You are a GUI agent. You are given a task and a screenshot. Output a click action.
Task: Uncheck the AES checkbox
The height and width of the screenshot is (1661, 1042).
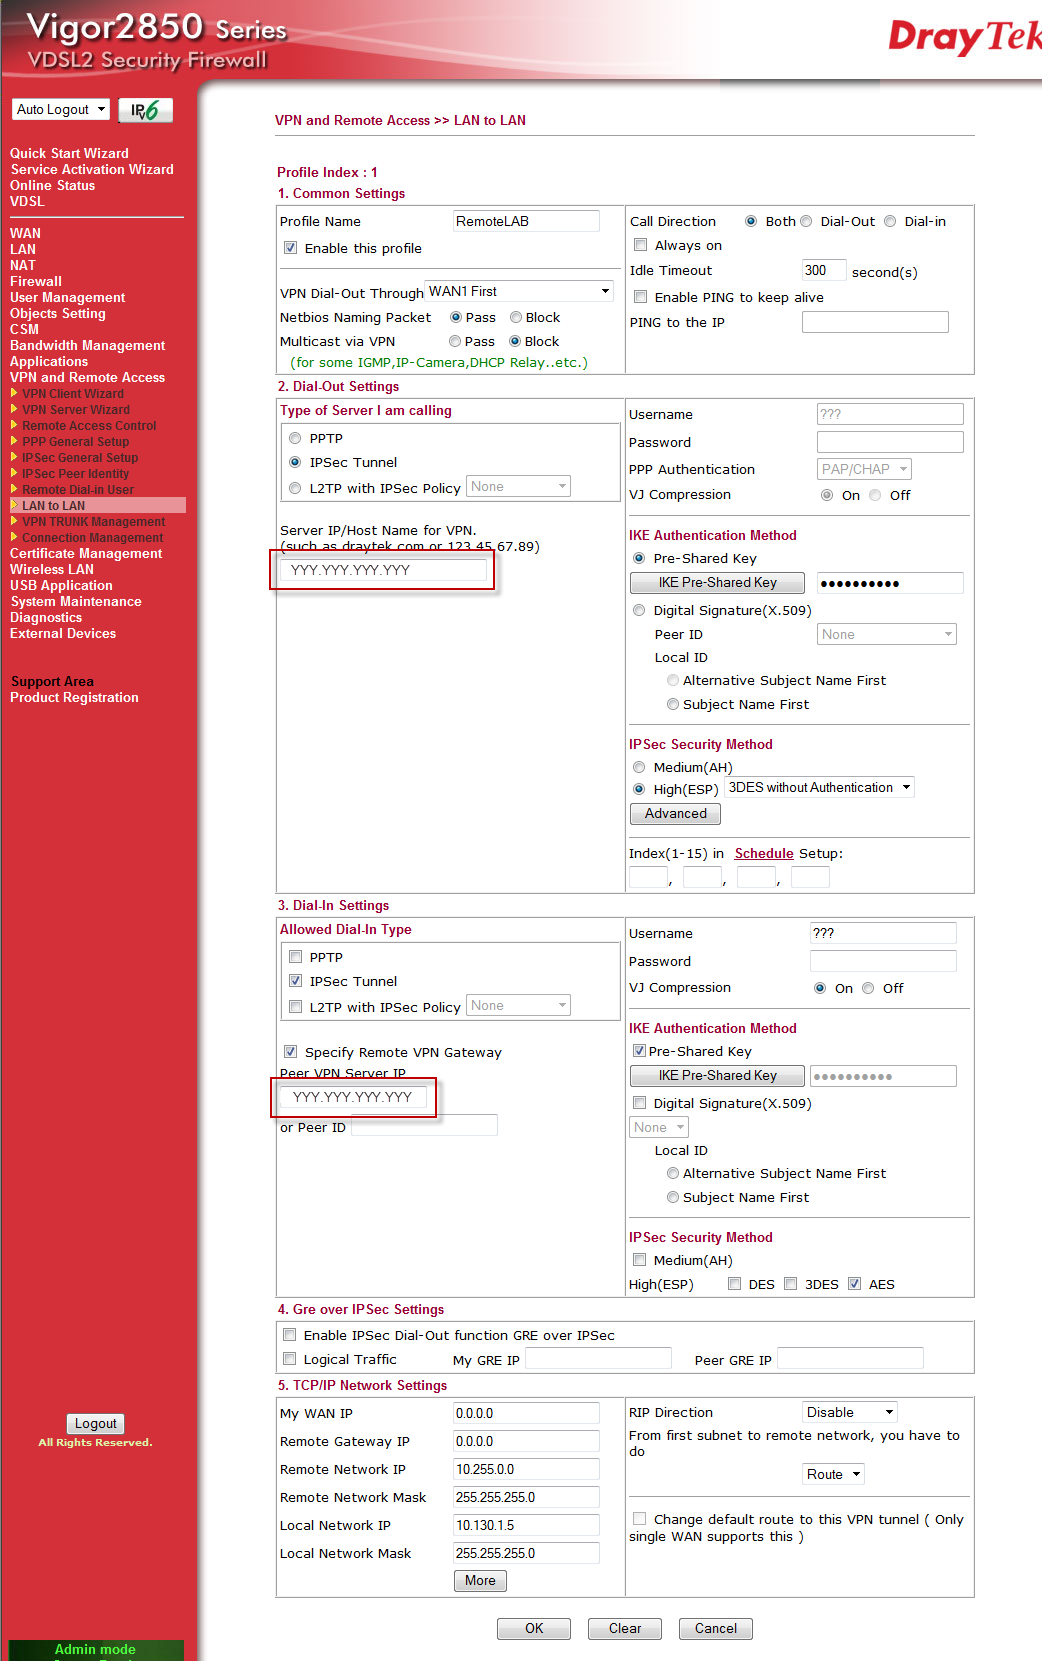pyautogui.click(x=855, y=1284)
